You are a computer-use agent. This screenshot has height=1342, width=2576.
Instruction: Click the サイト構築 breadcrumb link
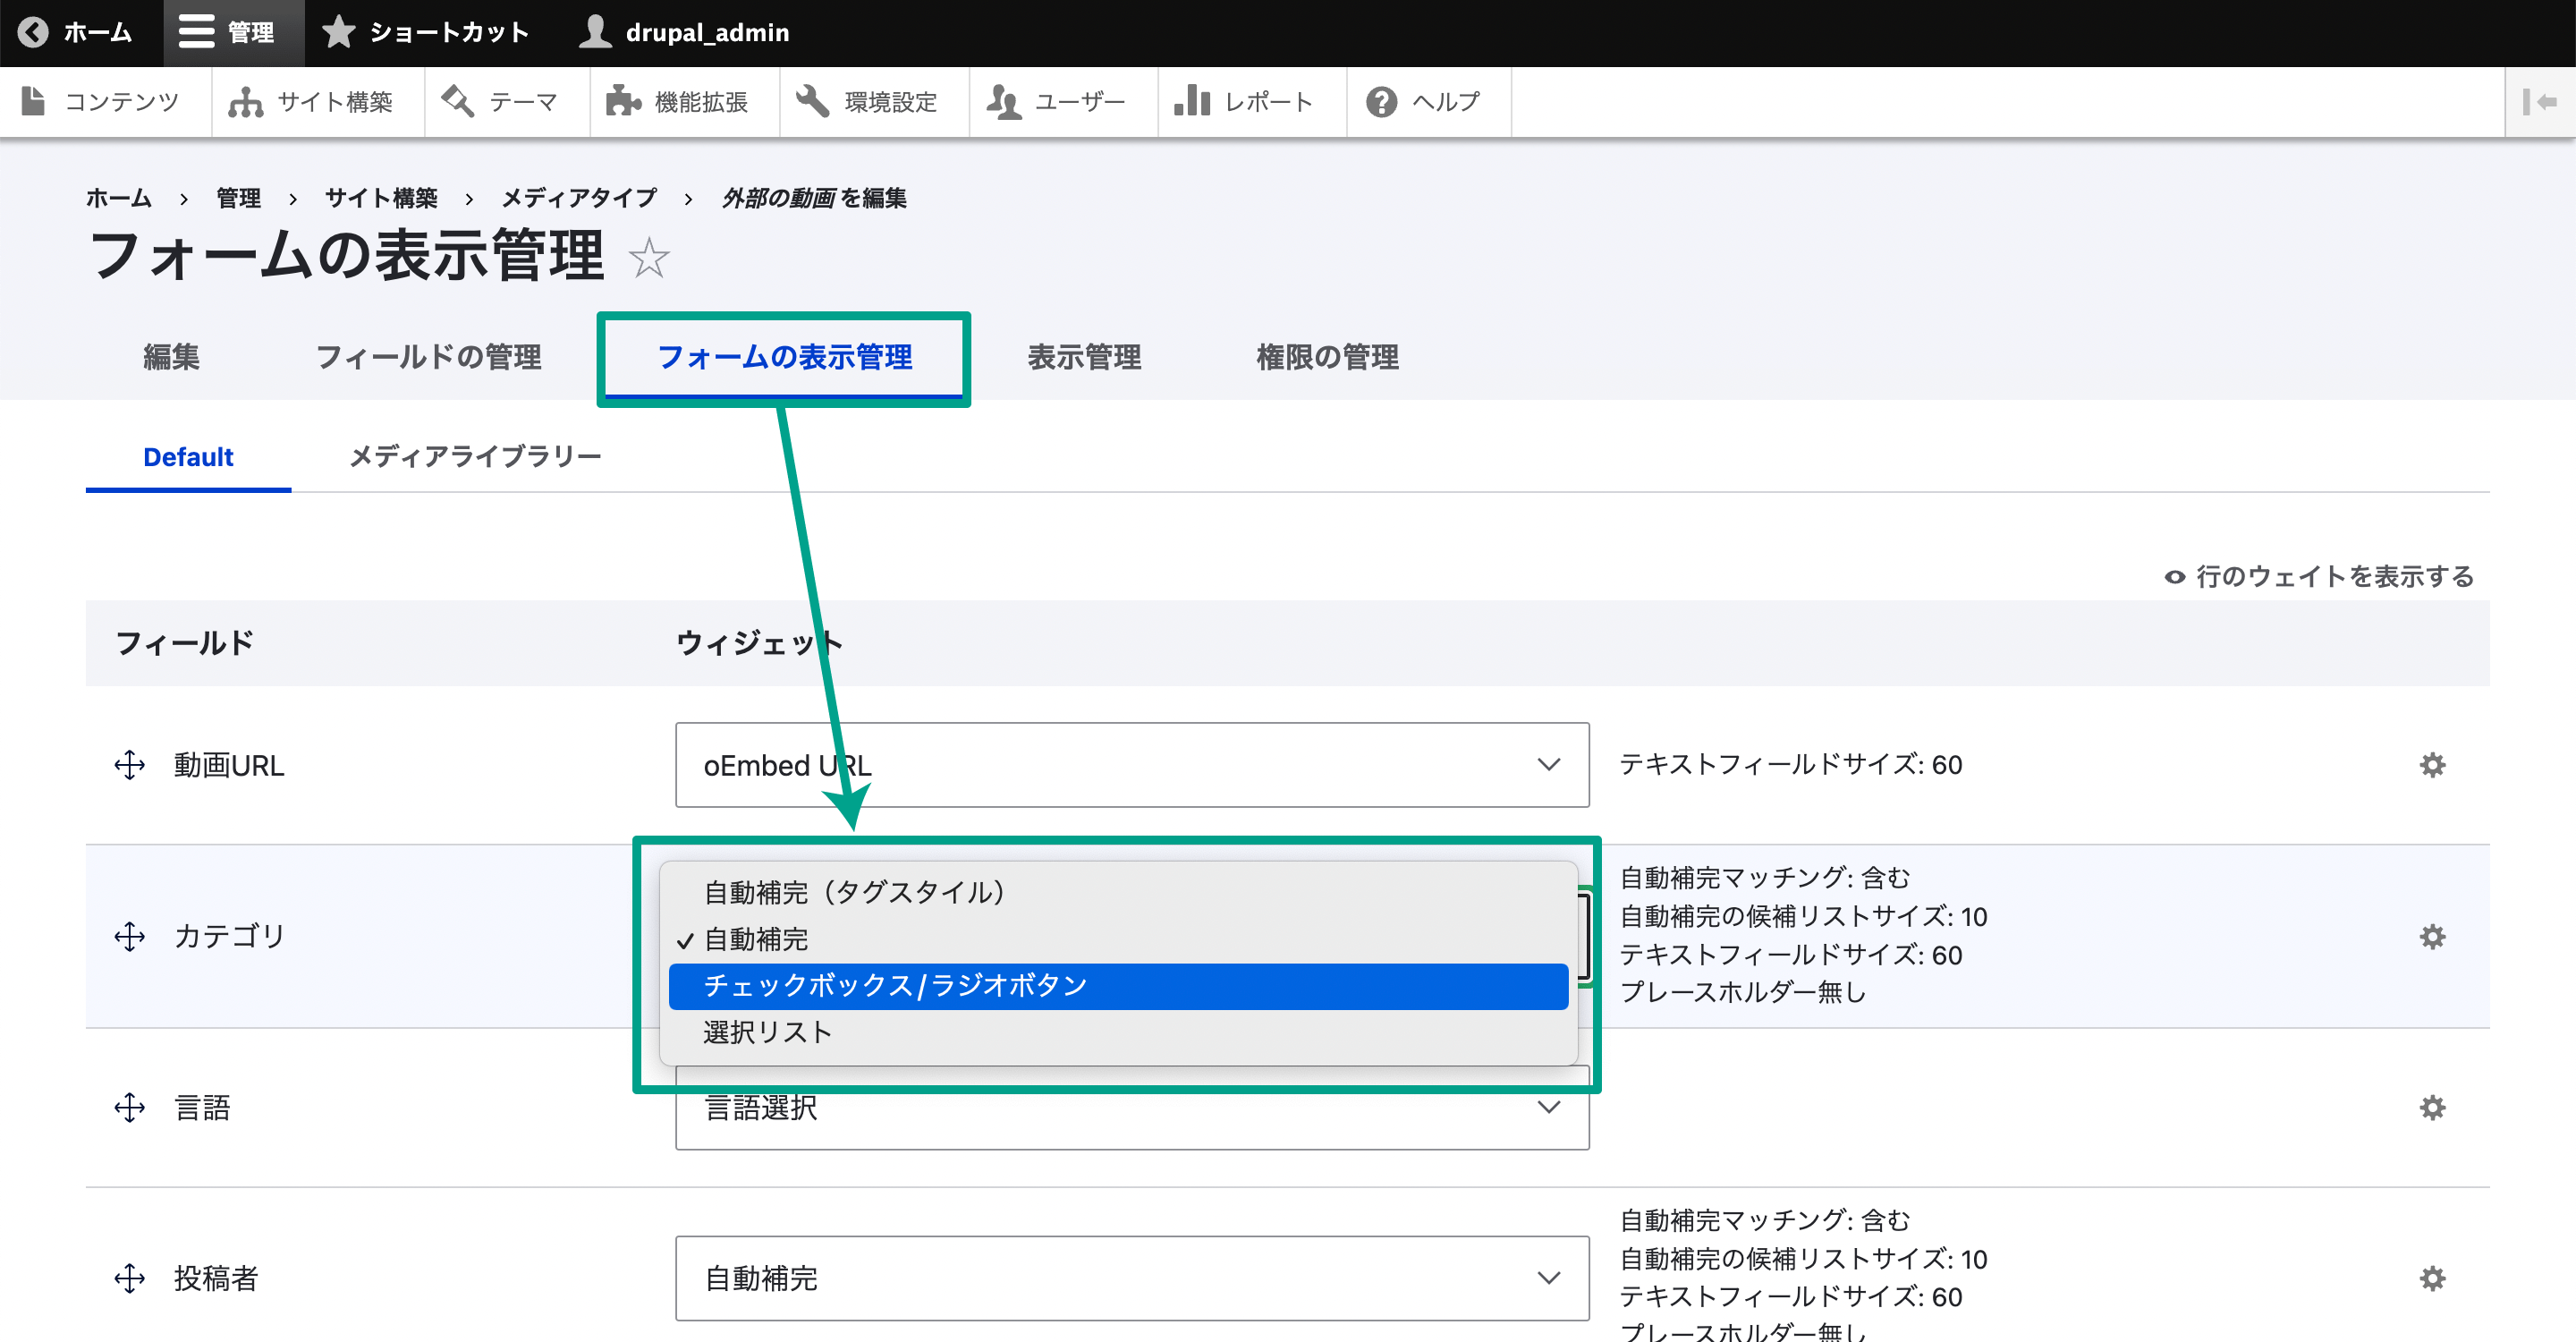tap(381, 198)
